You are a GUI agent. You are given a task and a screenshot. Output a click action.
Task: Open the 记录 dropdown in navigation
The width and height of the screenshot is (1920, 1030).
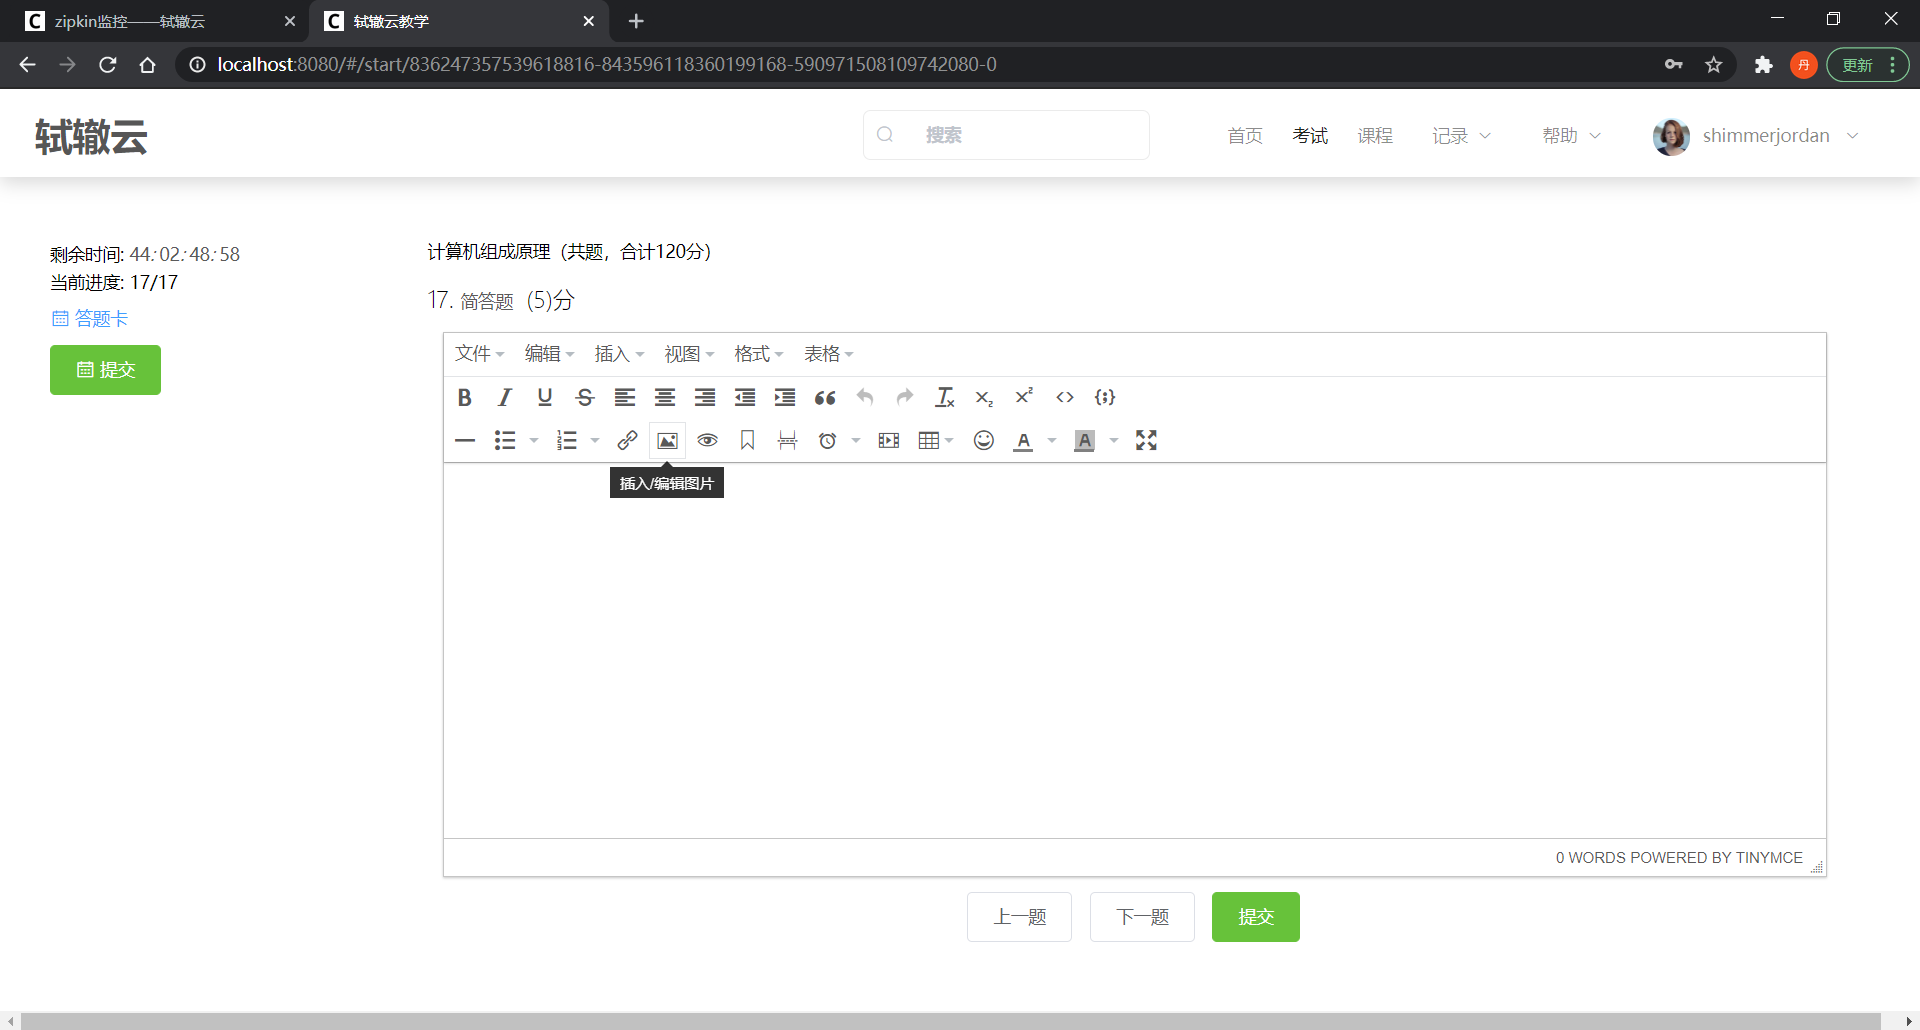[1461, 135]
